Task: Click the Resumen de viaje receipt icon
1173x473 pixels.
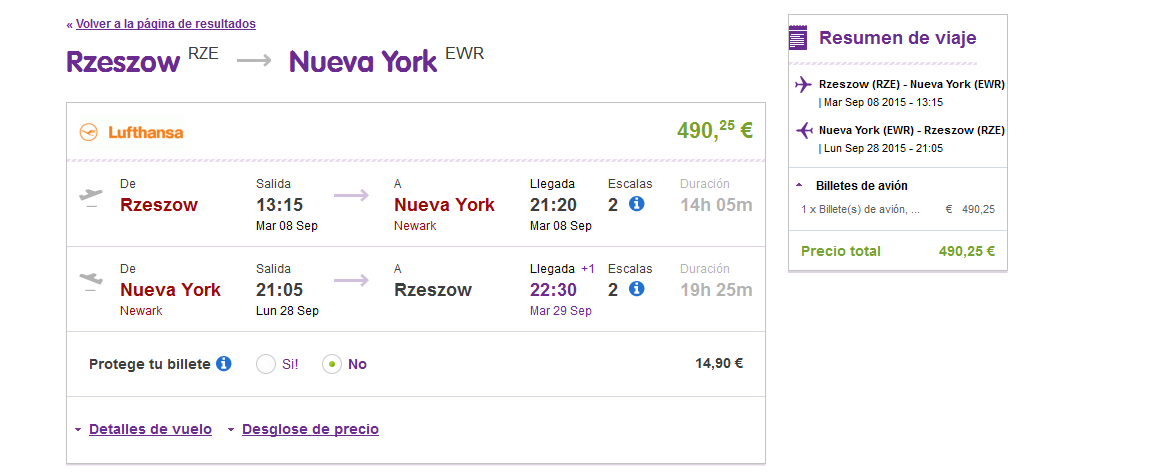Action: point(798,37)
